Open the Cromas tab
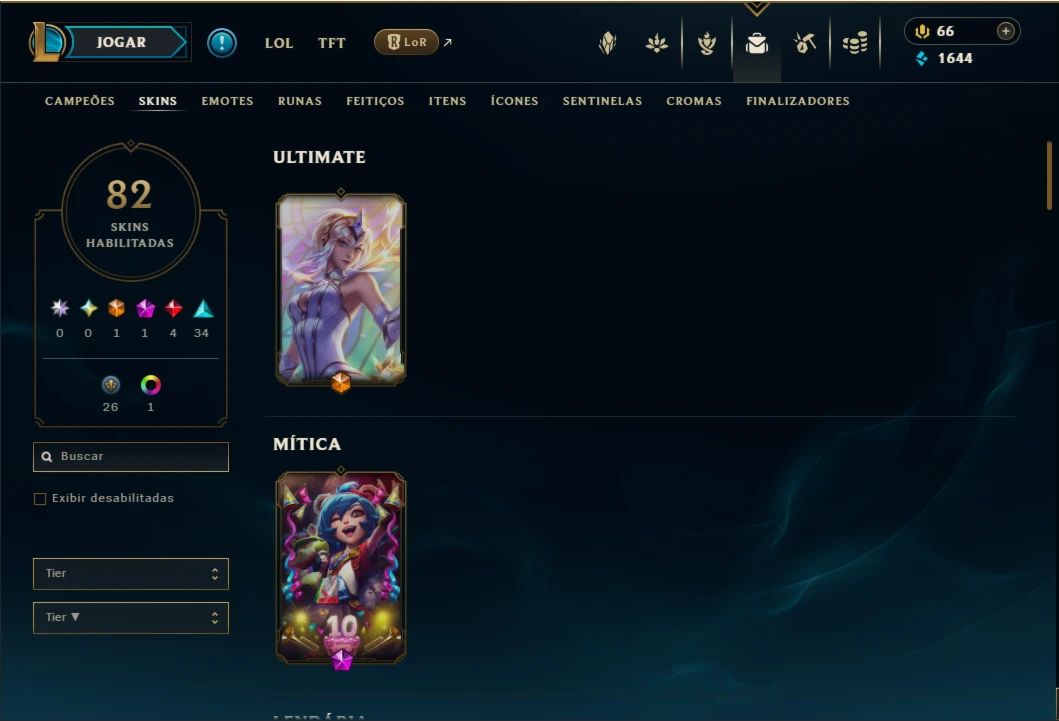The image size is (1059, 721). coord(694,101)
